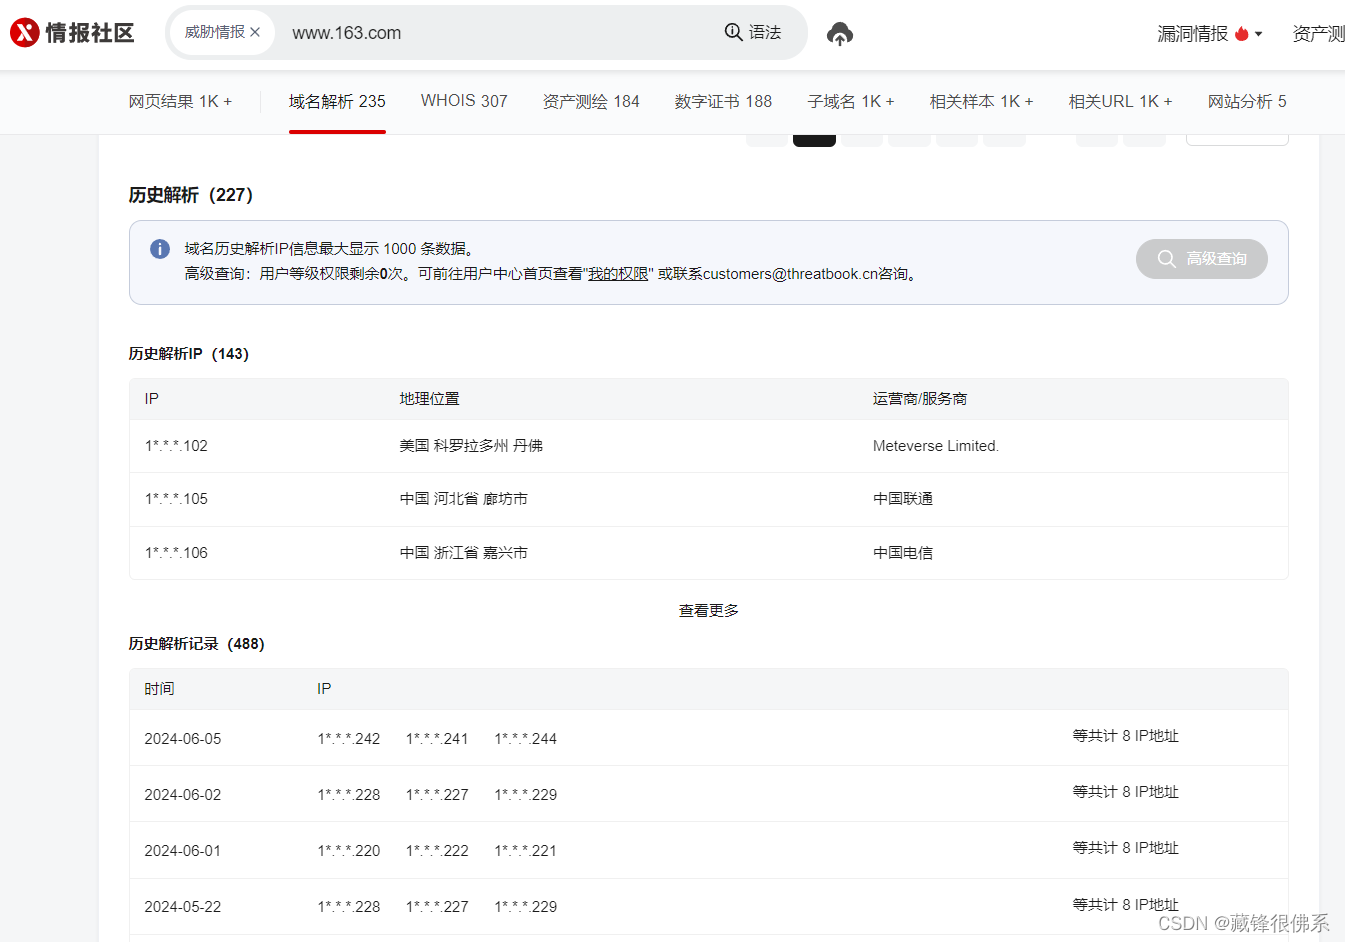Image resolution: width=1345 pixels, height=942 pixels.
Task: Click IP 1*.*.*.229 in 2024-05-22 row
Action: (526, 907)
